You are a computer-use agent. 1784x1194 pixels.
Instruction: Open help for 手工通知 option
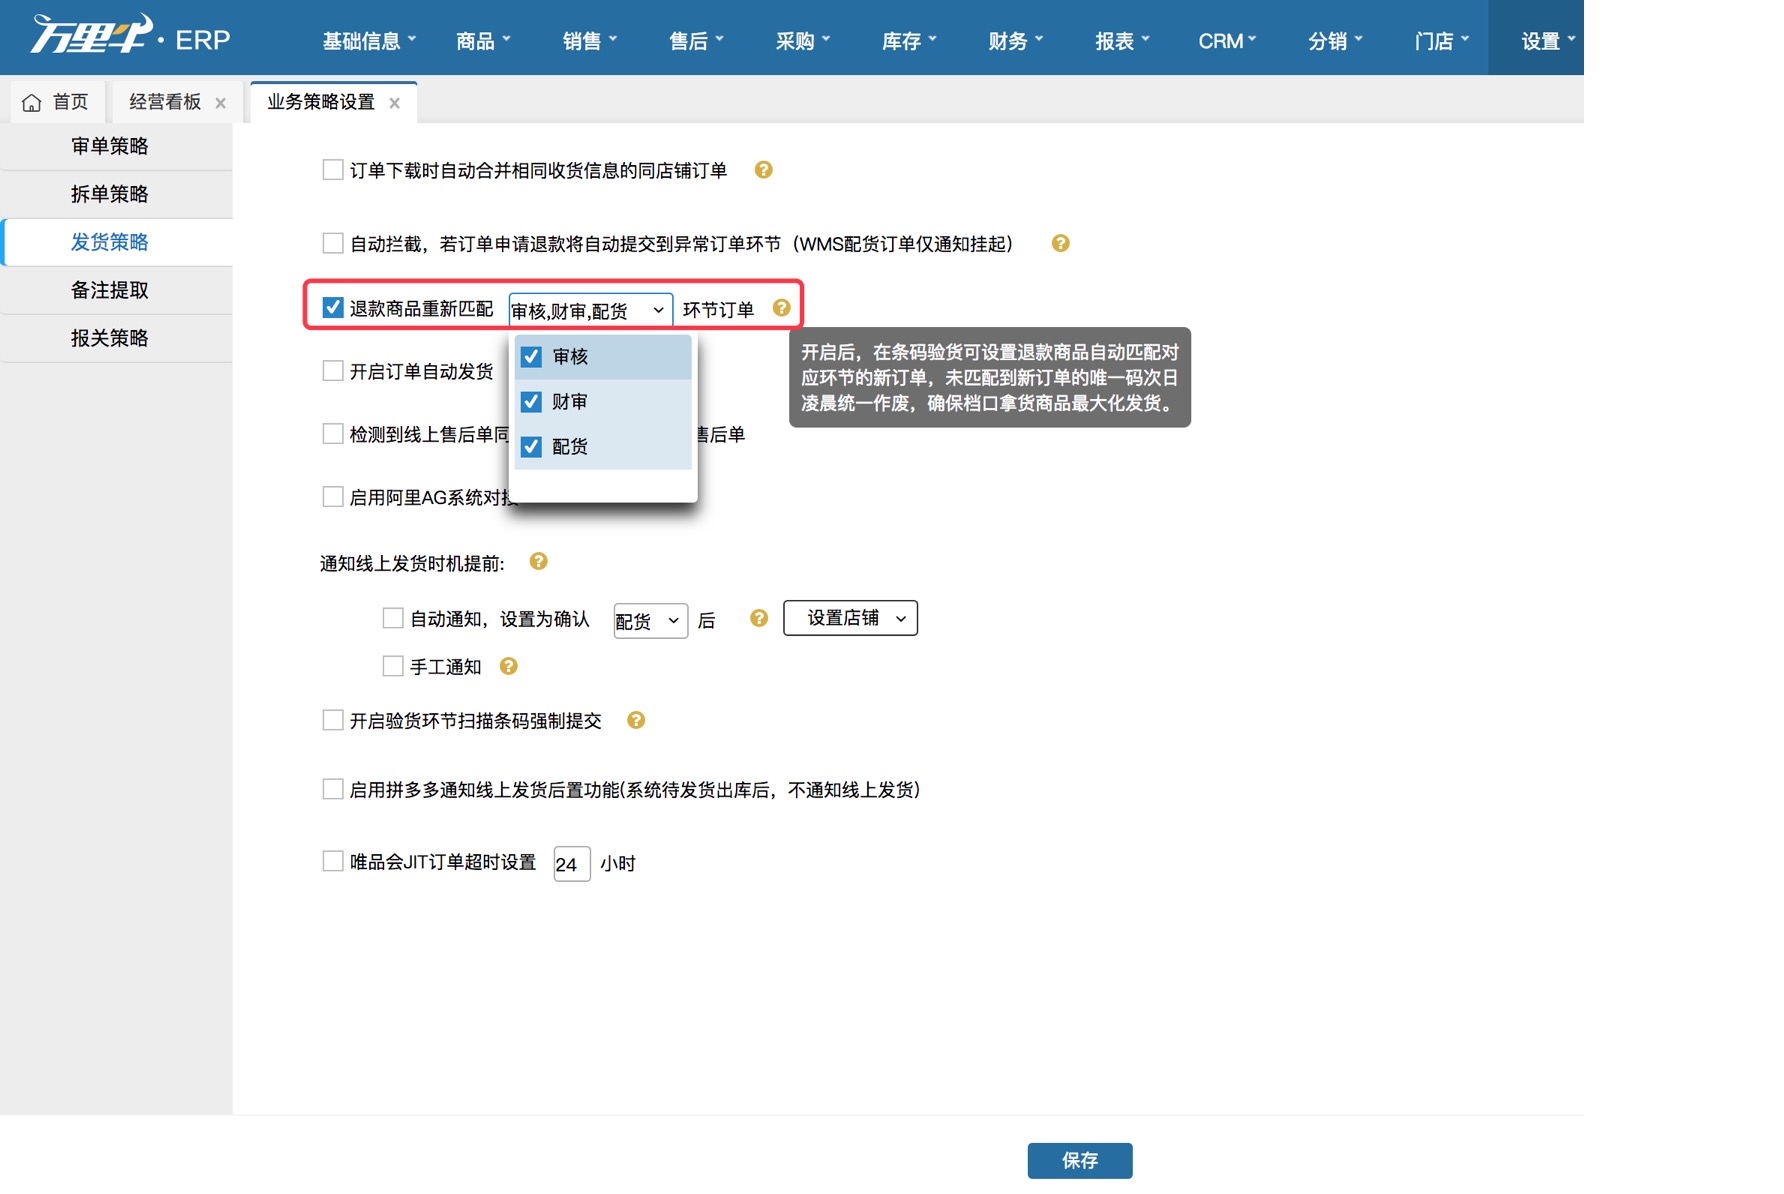click(509, 665)
